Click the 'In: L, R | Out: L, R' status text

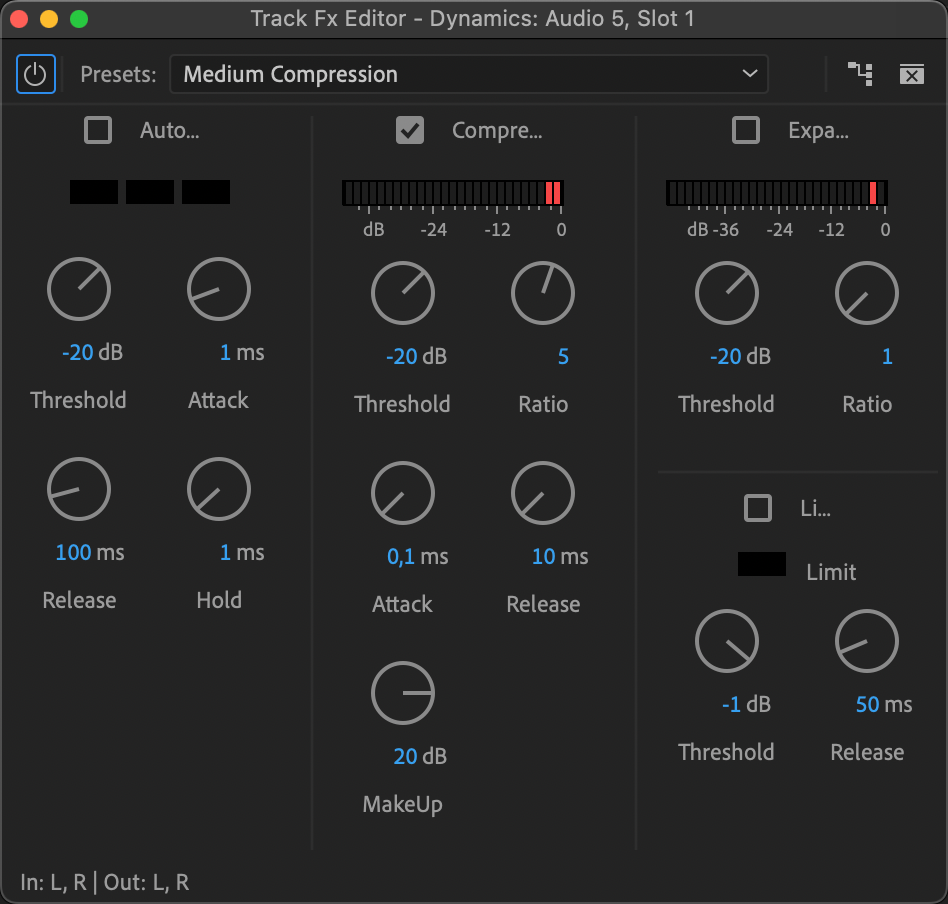[x=105, y=882]
